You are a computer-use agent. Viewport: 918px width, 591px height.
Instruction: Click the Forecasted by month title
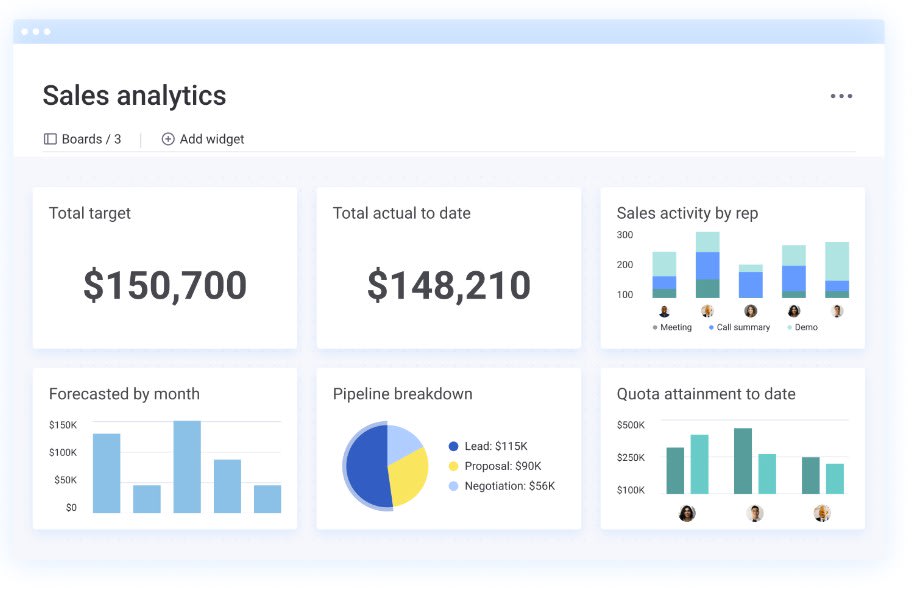click(x=124, y=394)
